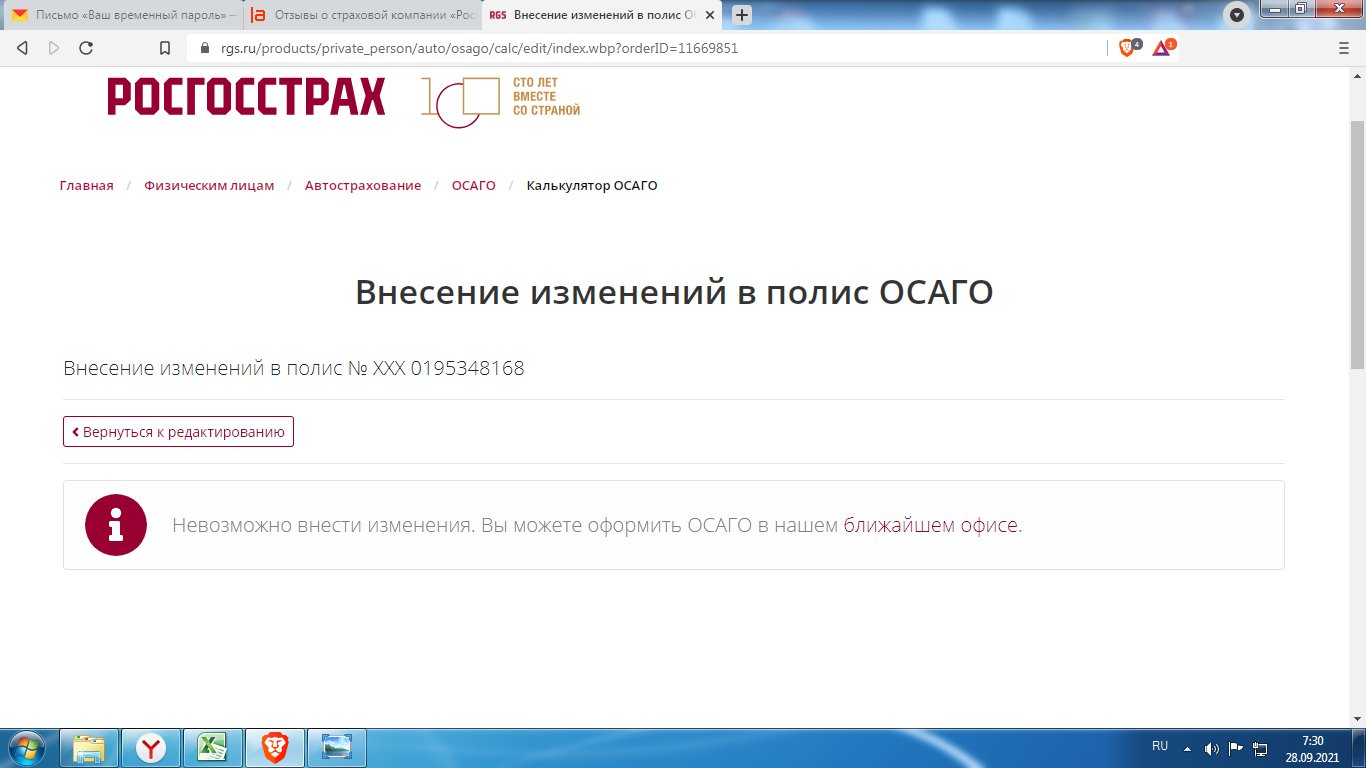Image resolution: width=1366 pixels, height=768 pixels.
Task: Click the round info icon in the notice
Action: 116,525
